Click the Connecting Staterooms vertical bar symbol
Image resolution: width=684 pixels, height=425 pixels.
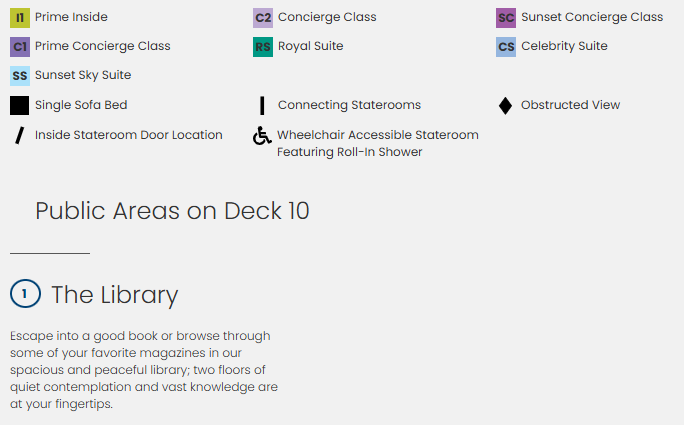tap(262, 105)
